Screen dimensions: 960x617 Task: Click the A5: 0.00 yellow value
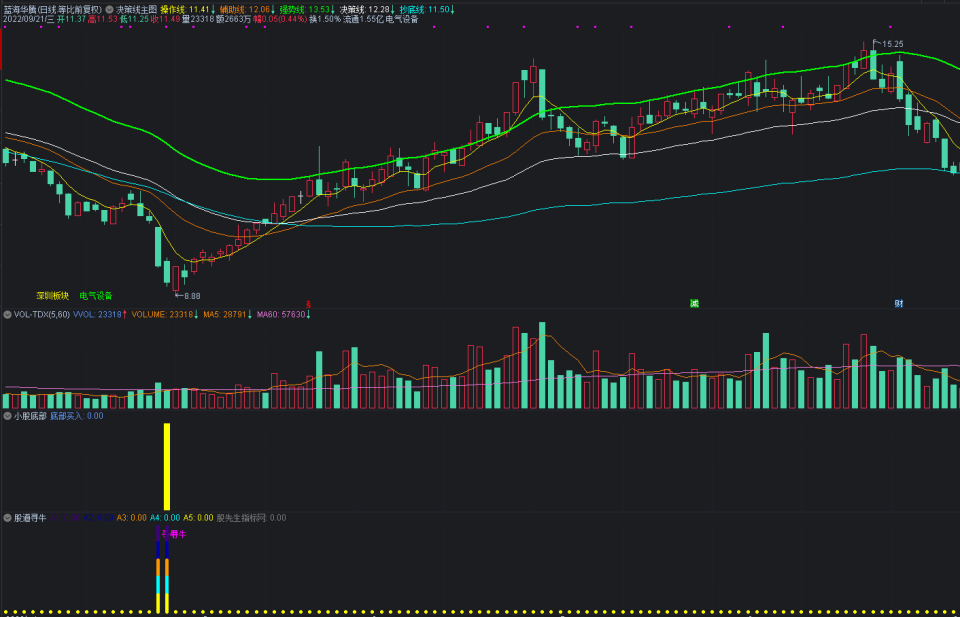pyautogui.click(x=198, y=518)
